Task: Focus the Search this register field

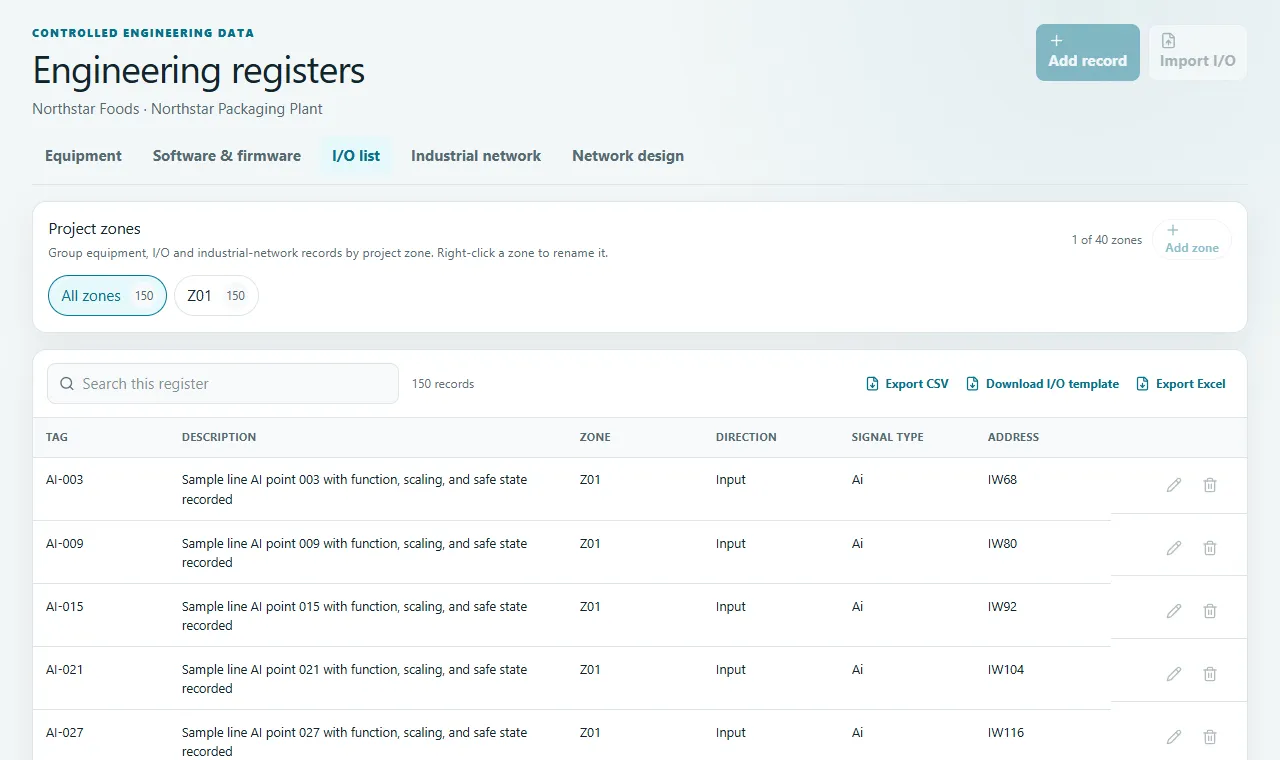Action: [x=223, y=384]
